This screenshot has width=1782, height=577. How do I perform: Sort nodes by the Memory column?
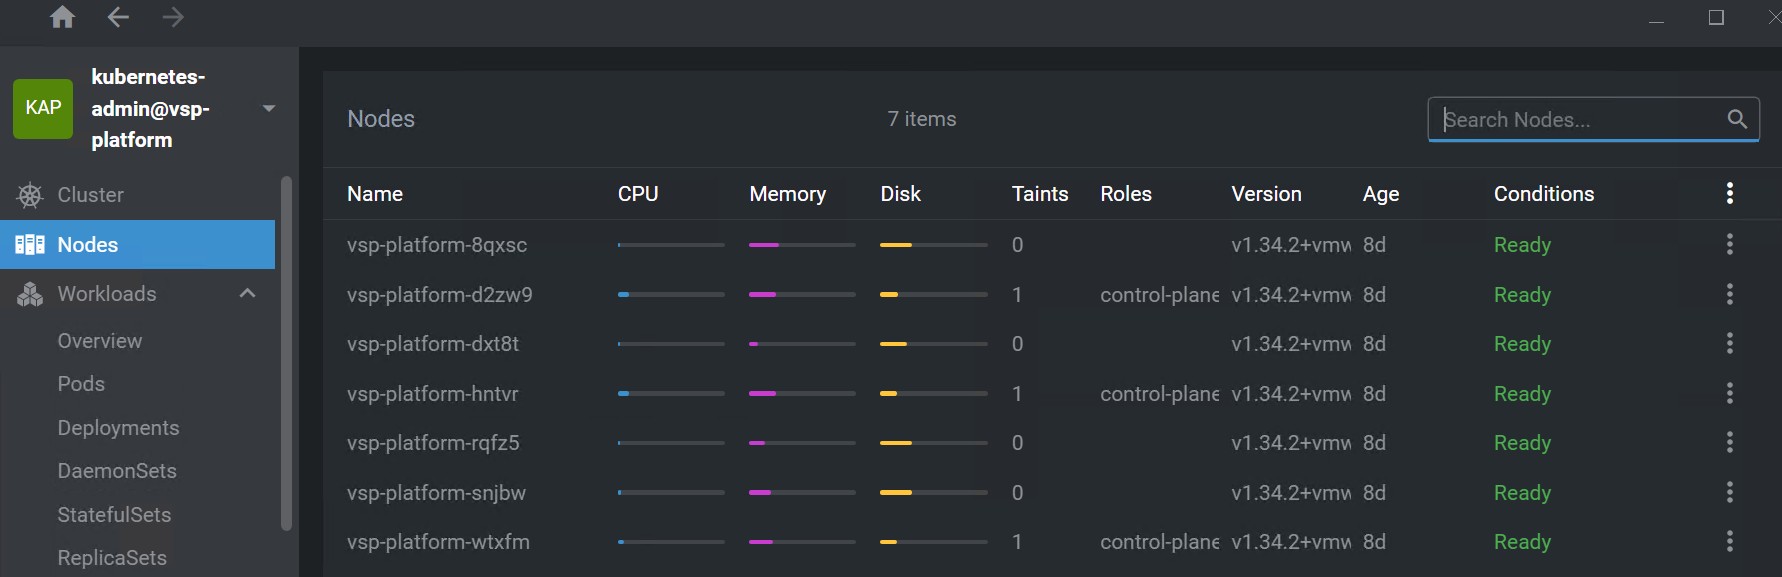(788, 194)
